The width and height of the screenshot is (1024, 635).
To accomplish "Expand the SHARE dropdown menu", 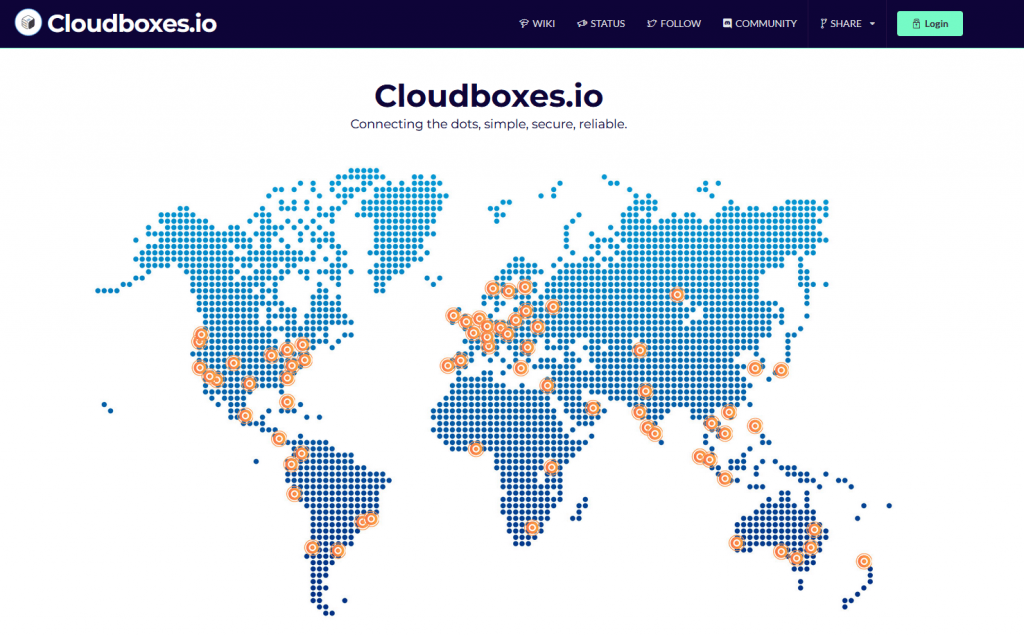I will pos(847,24).
